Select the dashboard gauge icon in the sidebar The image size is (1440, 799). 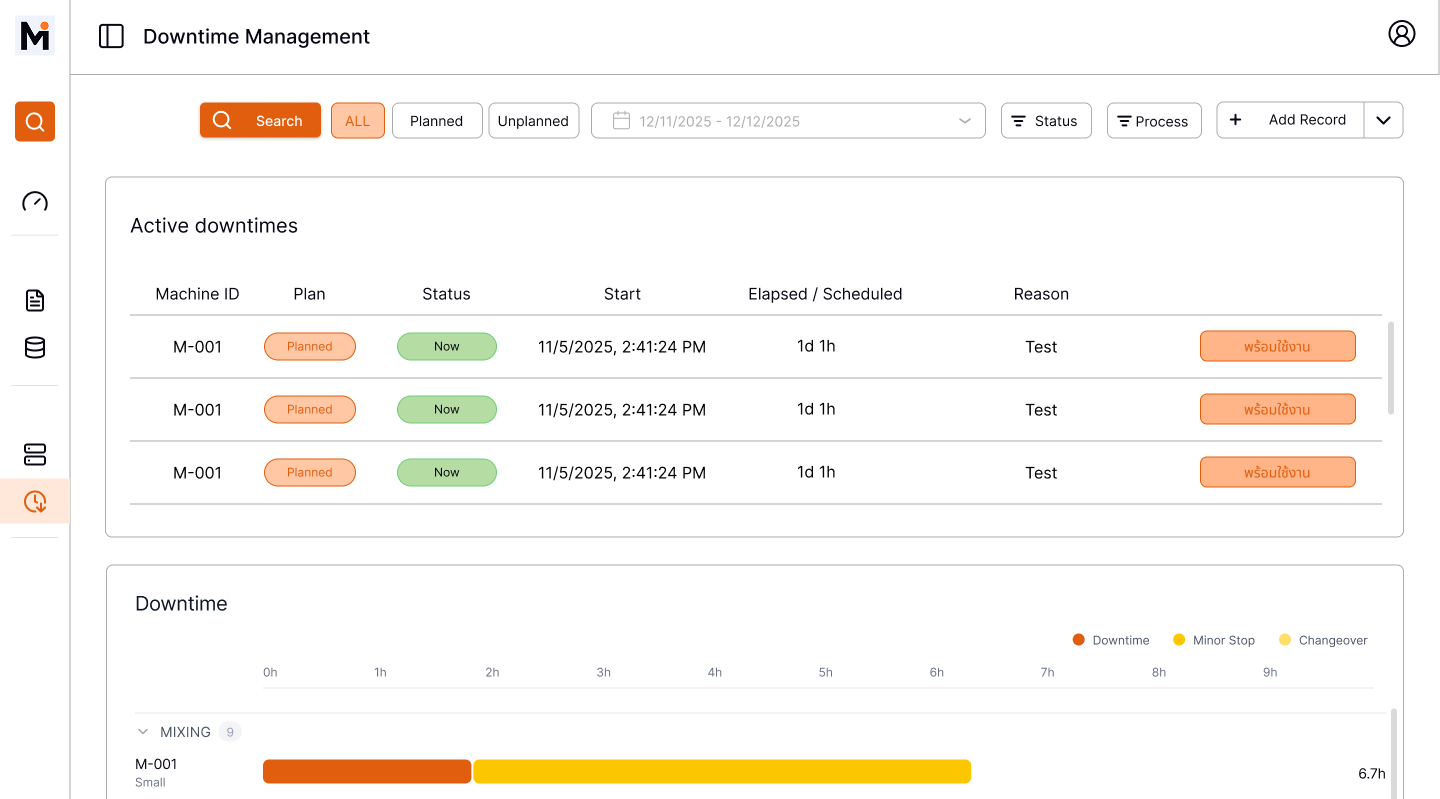coord(34,202)
